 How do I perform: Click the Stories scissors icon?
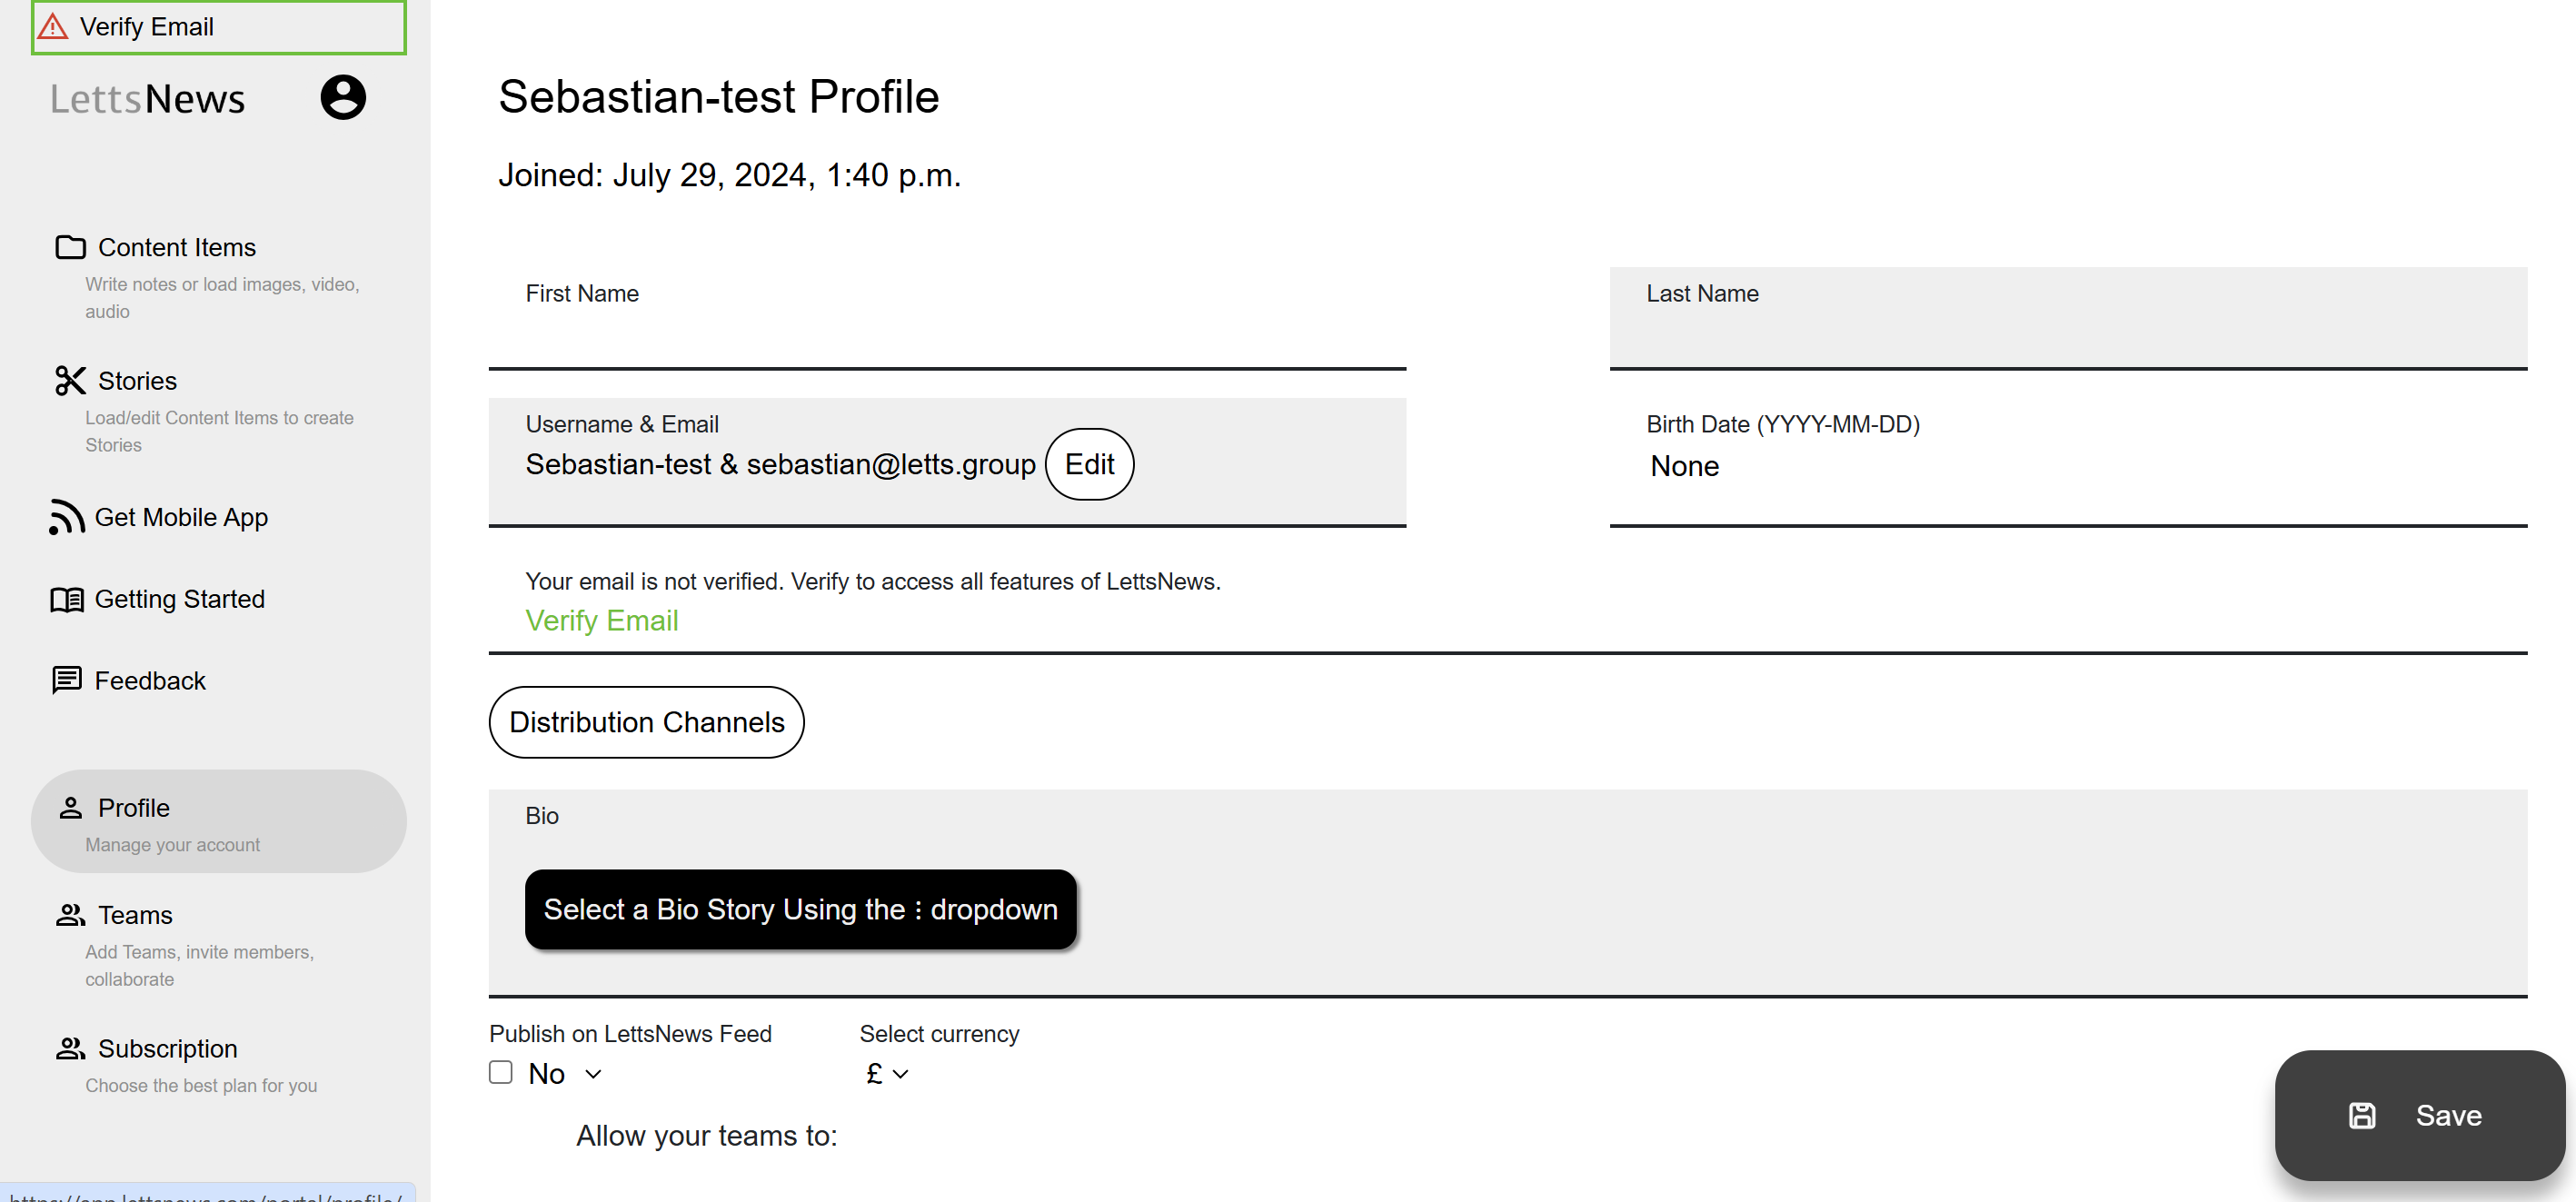click(x=70, y=380)
